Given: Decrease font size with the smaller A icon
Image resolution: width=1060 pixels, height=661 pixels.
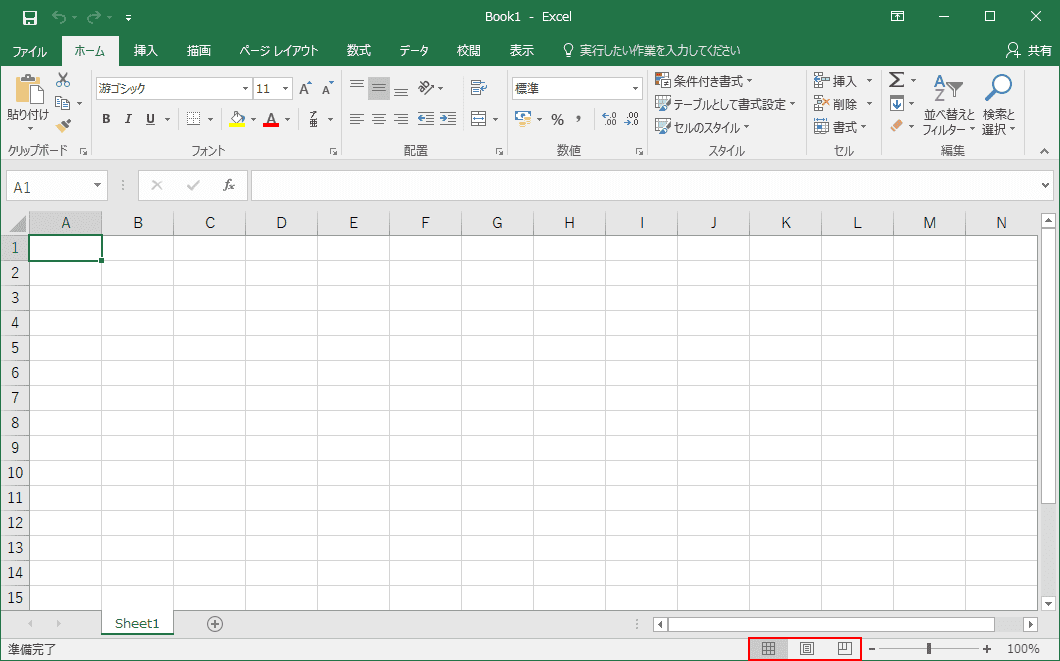Looking at the screenshot, I should 328,89.
